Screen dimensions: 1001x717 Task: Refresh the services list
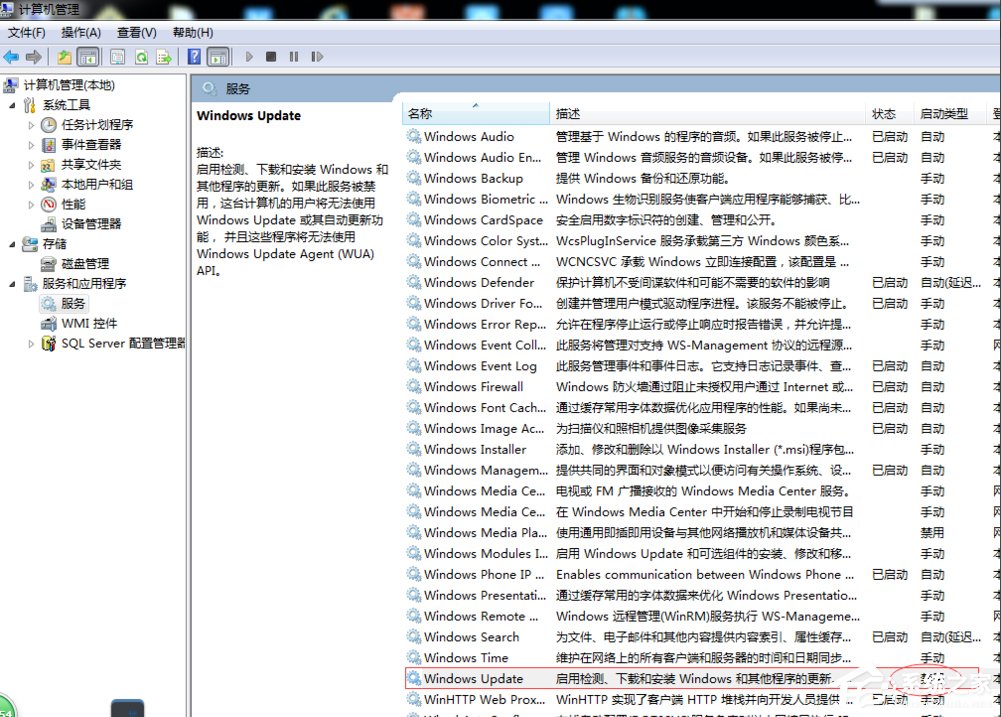(x=141, y=57)
